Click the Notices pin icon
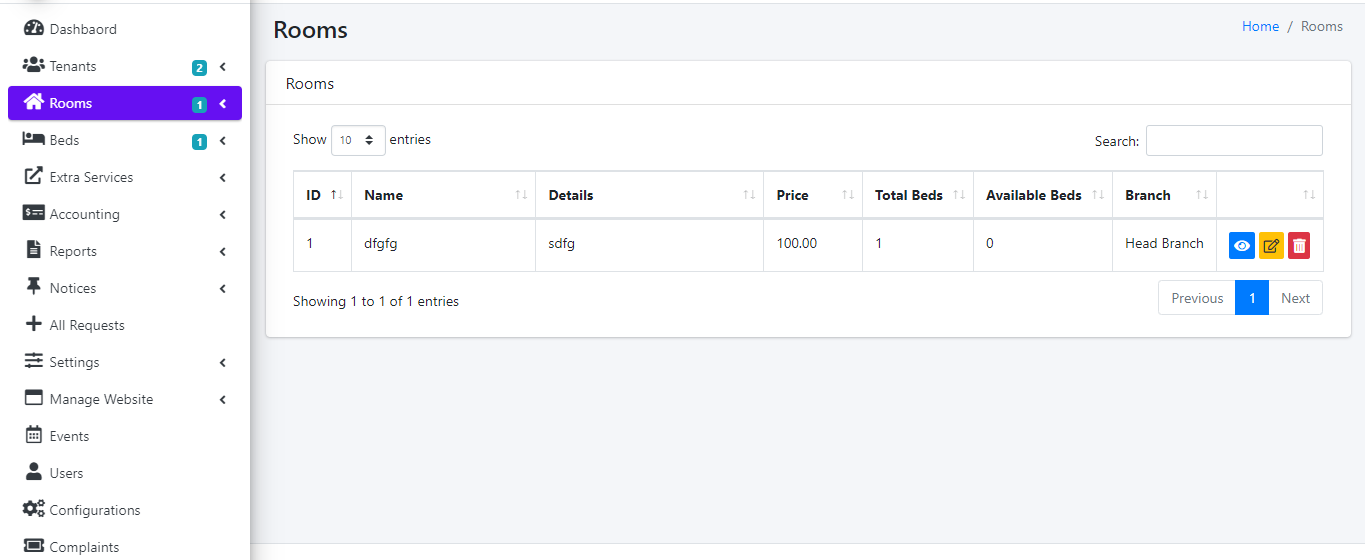Screen dimensions: 1365x560 coord(34,288)
